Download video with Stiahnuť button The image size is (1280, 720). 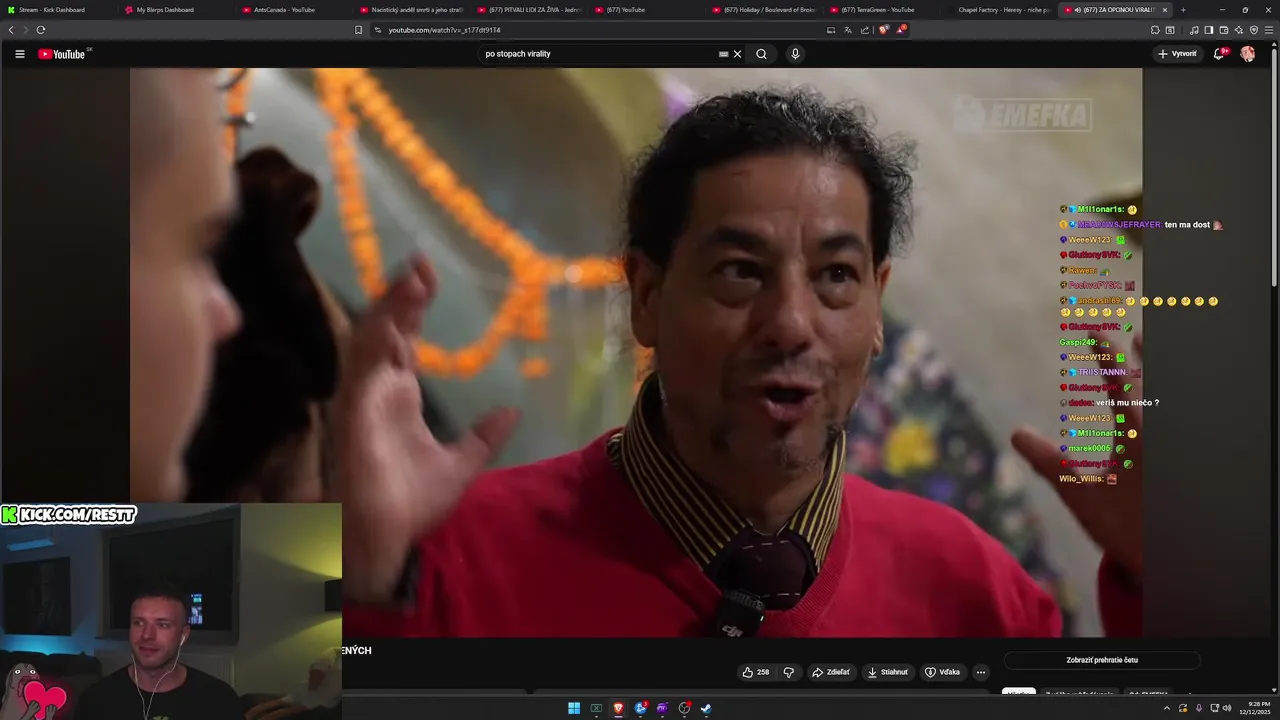[x=887, y=672]
